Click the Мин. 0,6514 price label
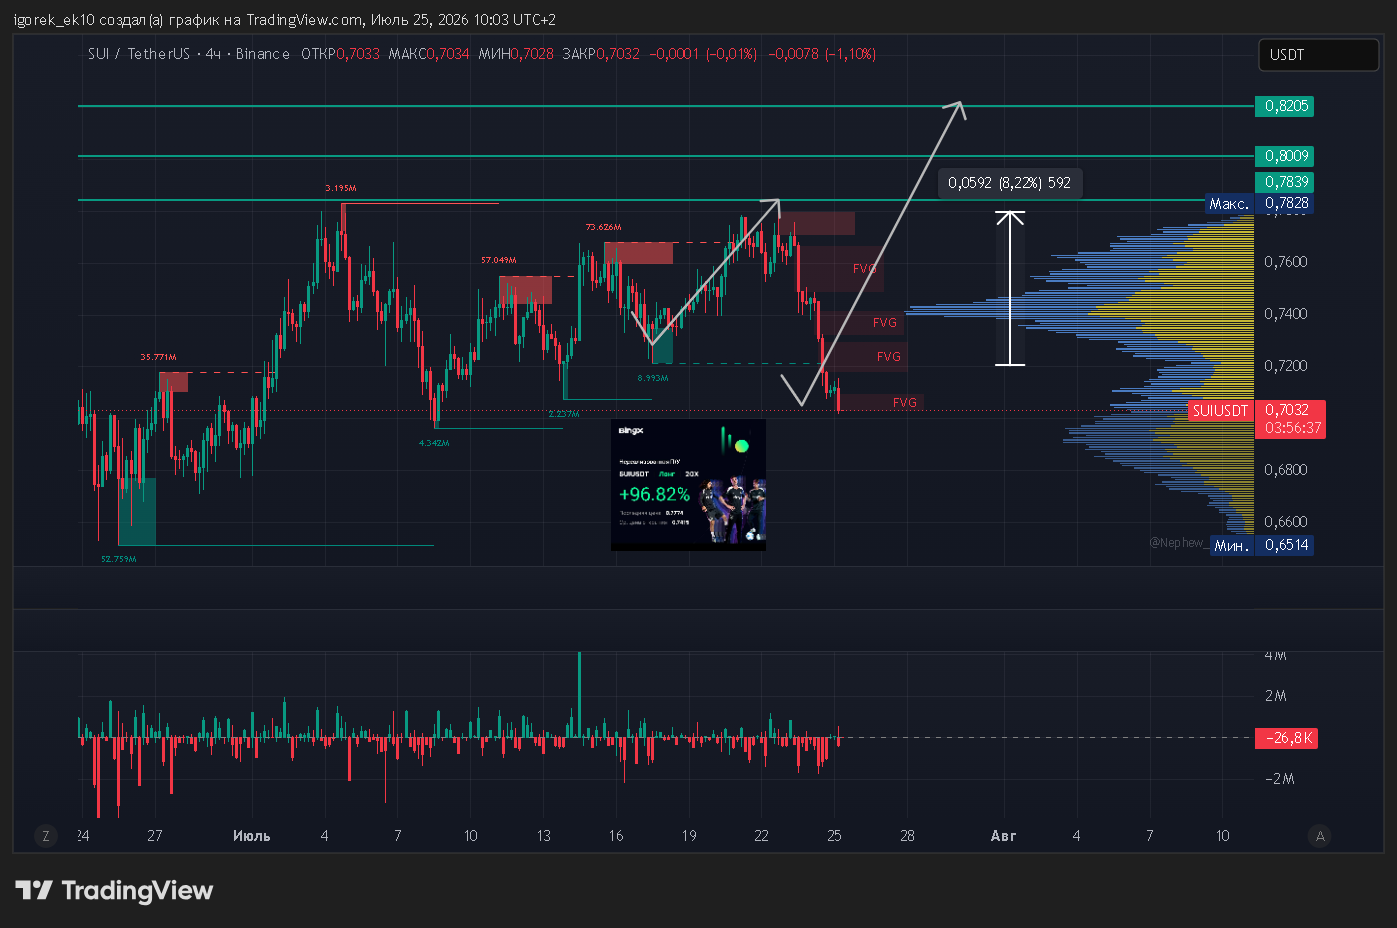The height and width of the screenshot is (928, 1397). pyautogui.click(x=1261, y=545)
